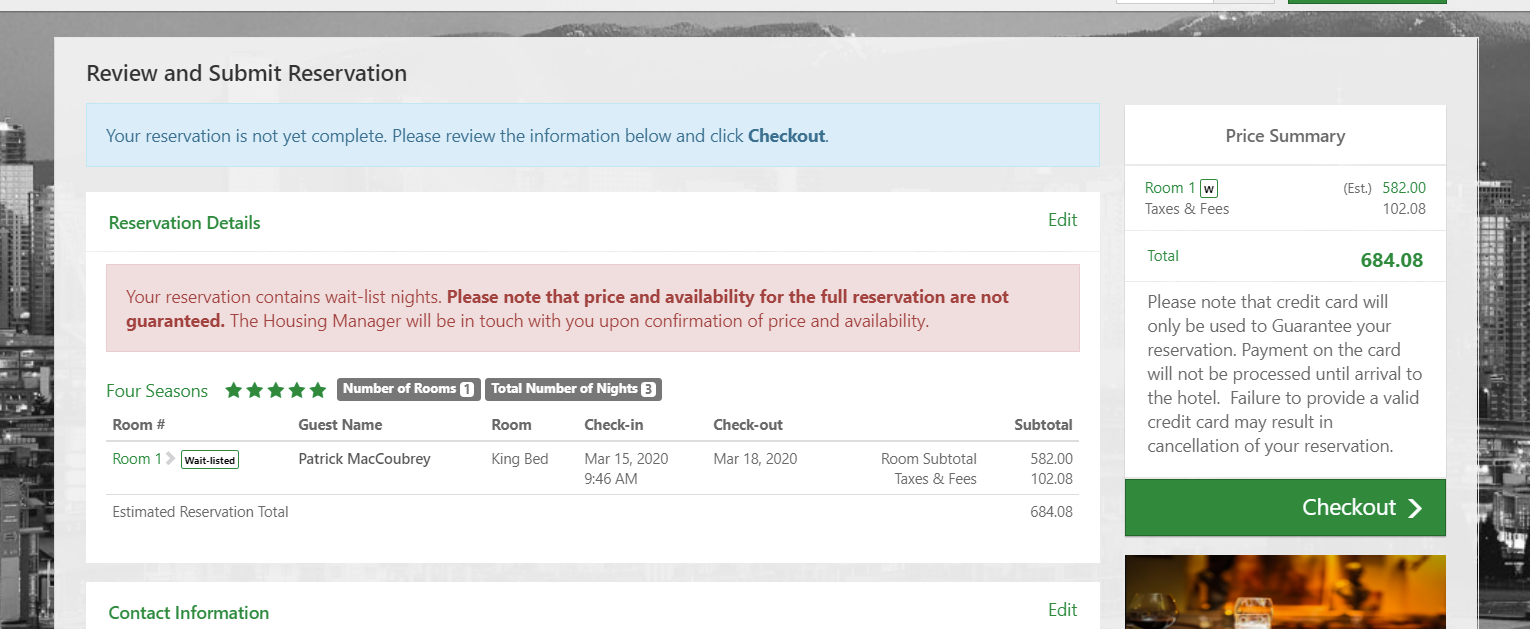Click the fifth green star rating icon
Viewport: 1530px width, 629px height.
pos(318,390)
